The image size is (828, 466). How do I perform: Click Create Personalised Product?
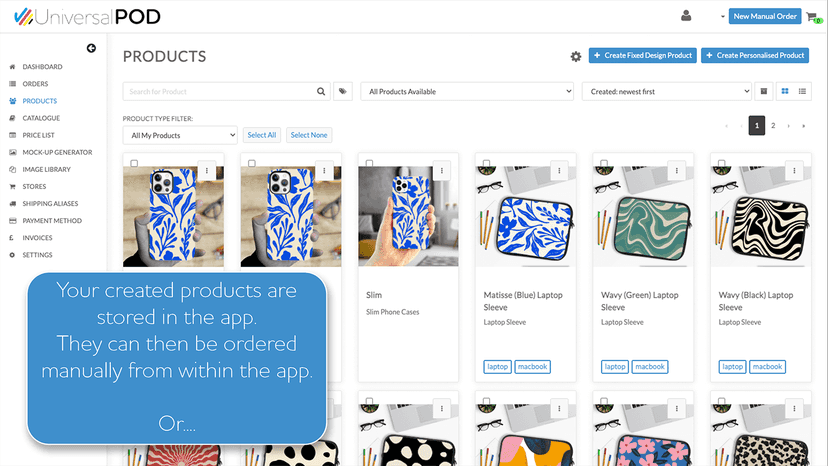755,55
